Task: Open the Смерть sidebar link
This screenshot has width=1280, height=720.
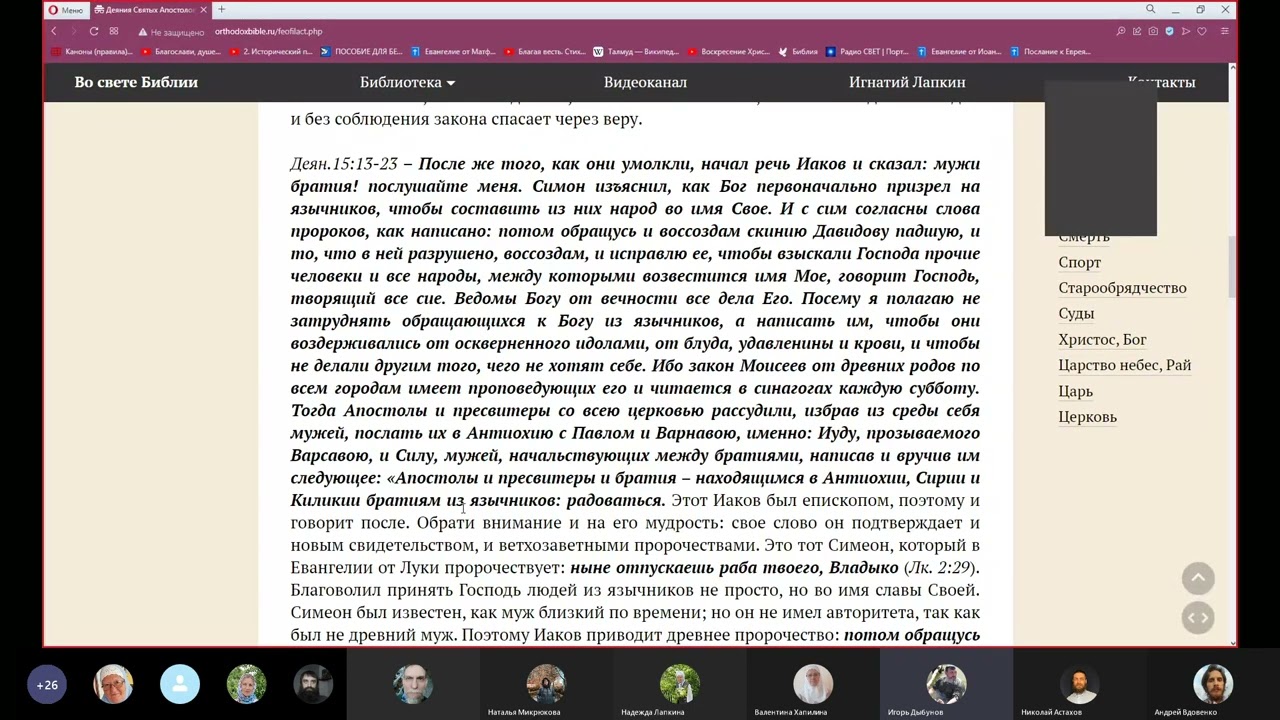Action: click(1084, 238)
